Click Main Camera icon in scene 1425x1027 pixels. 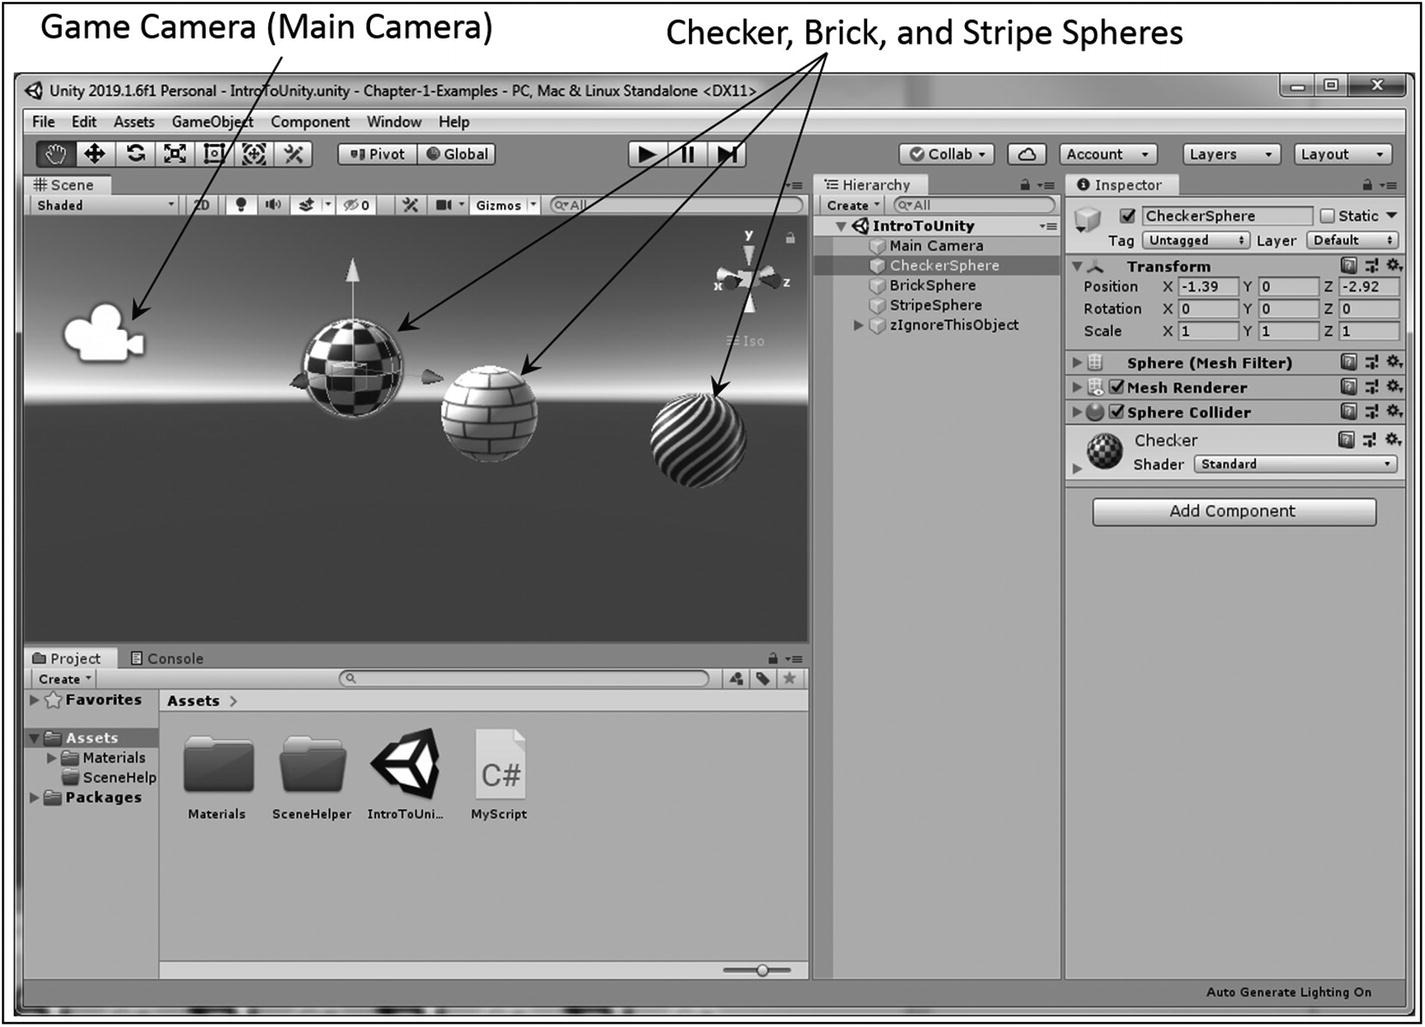coord(104,332)
